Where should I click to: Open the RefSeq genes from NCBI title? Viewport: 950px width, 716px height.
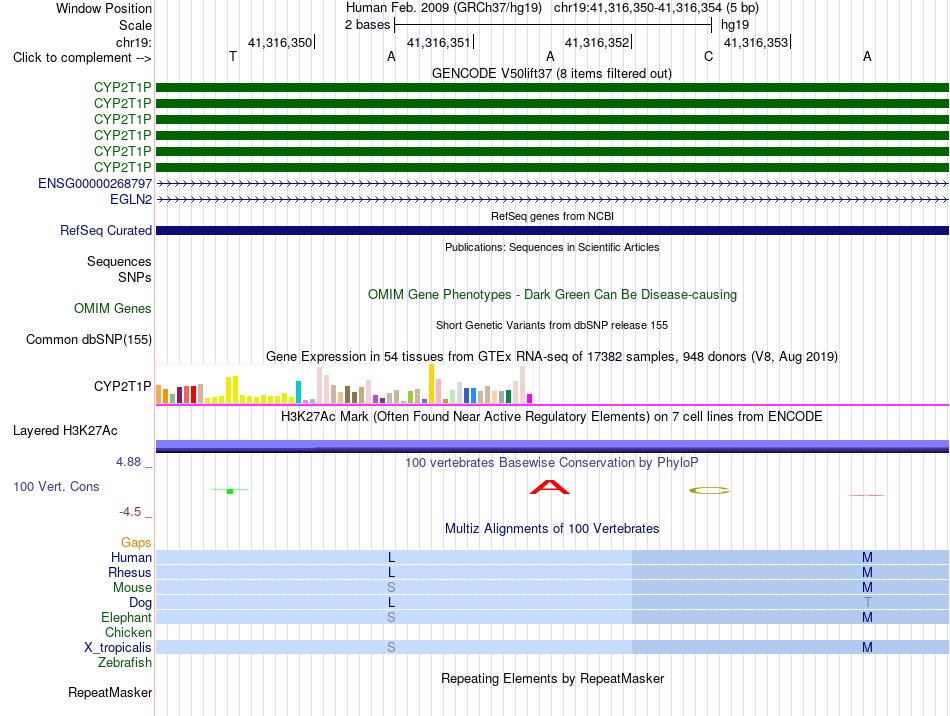[552, 216]
